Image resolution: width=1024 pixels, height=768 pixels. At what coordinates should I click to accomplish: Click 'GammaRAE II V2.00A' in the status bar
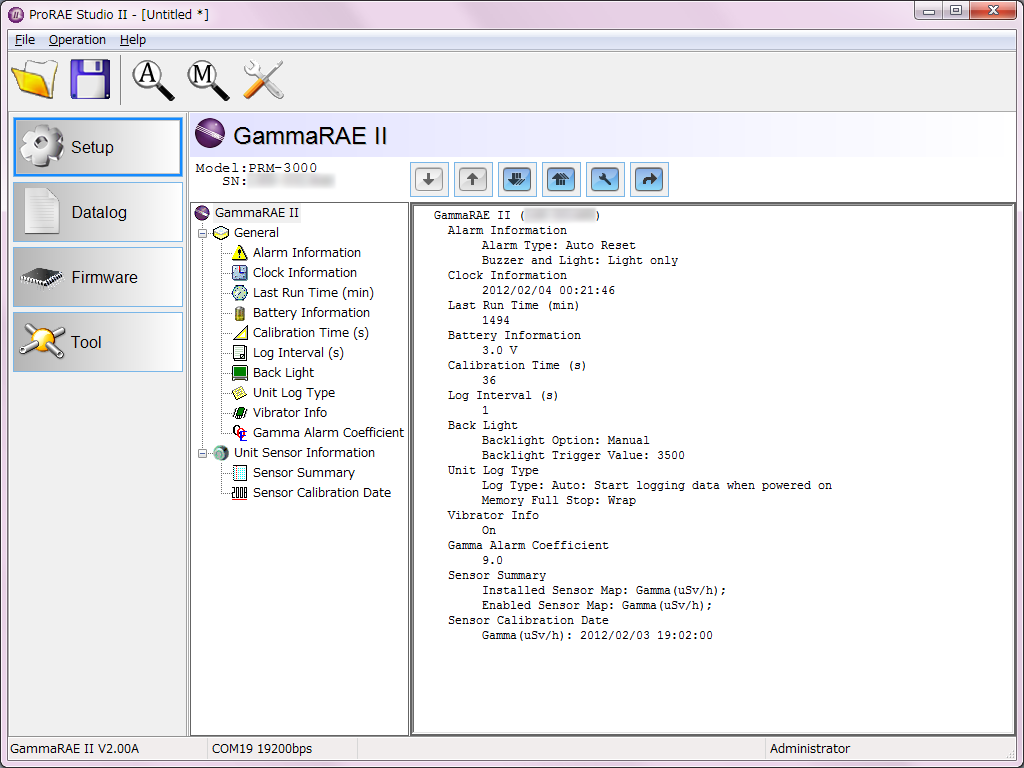pos(74,749)
